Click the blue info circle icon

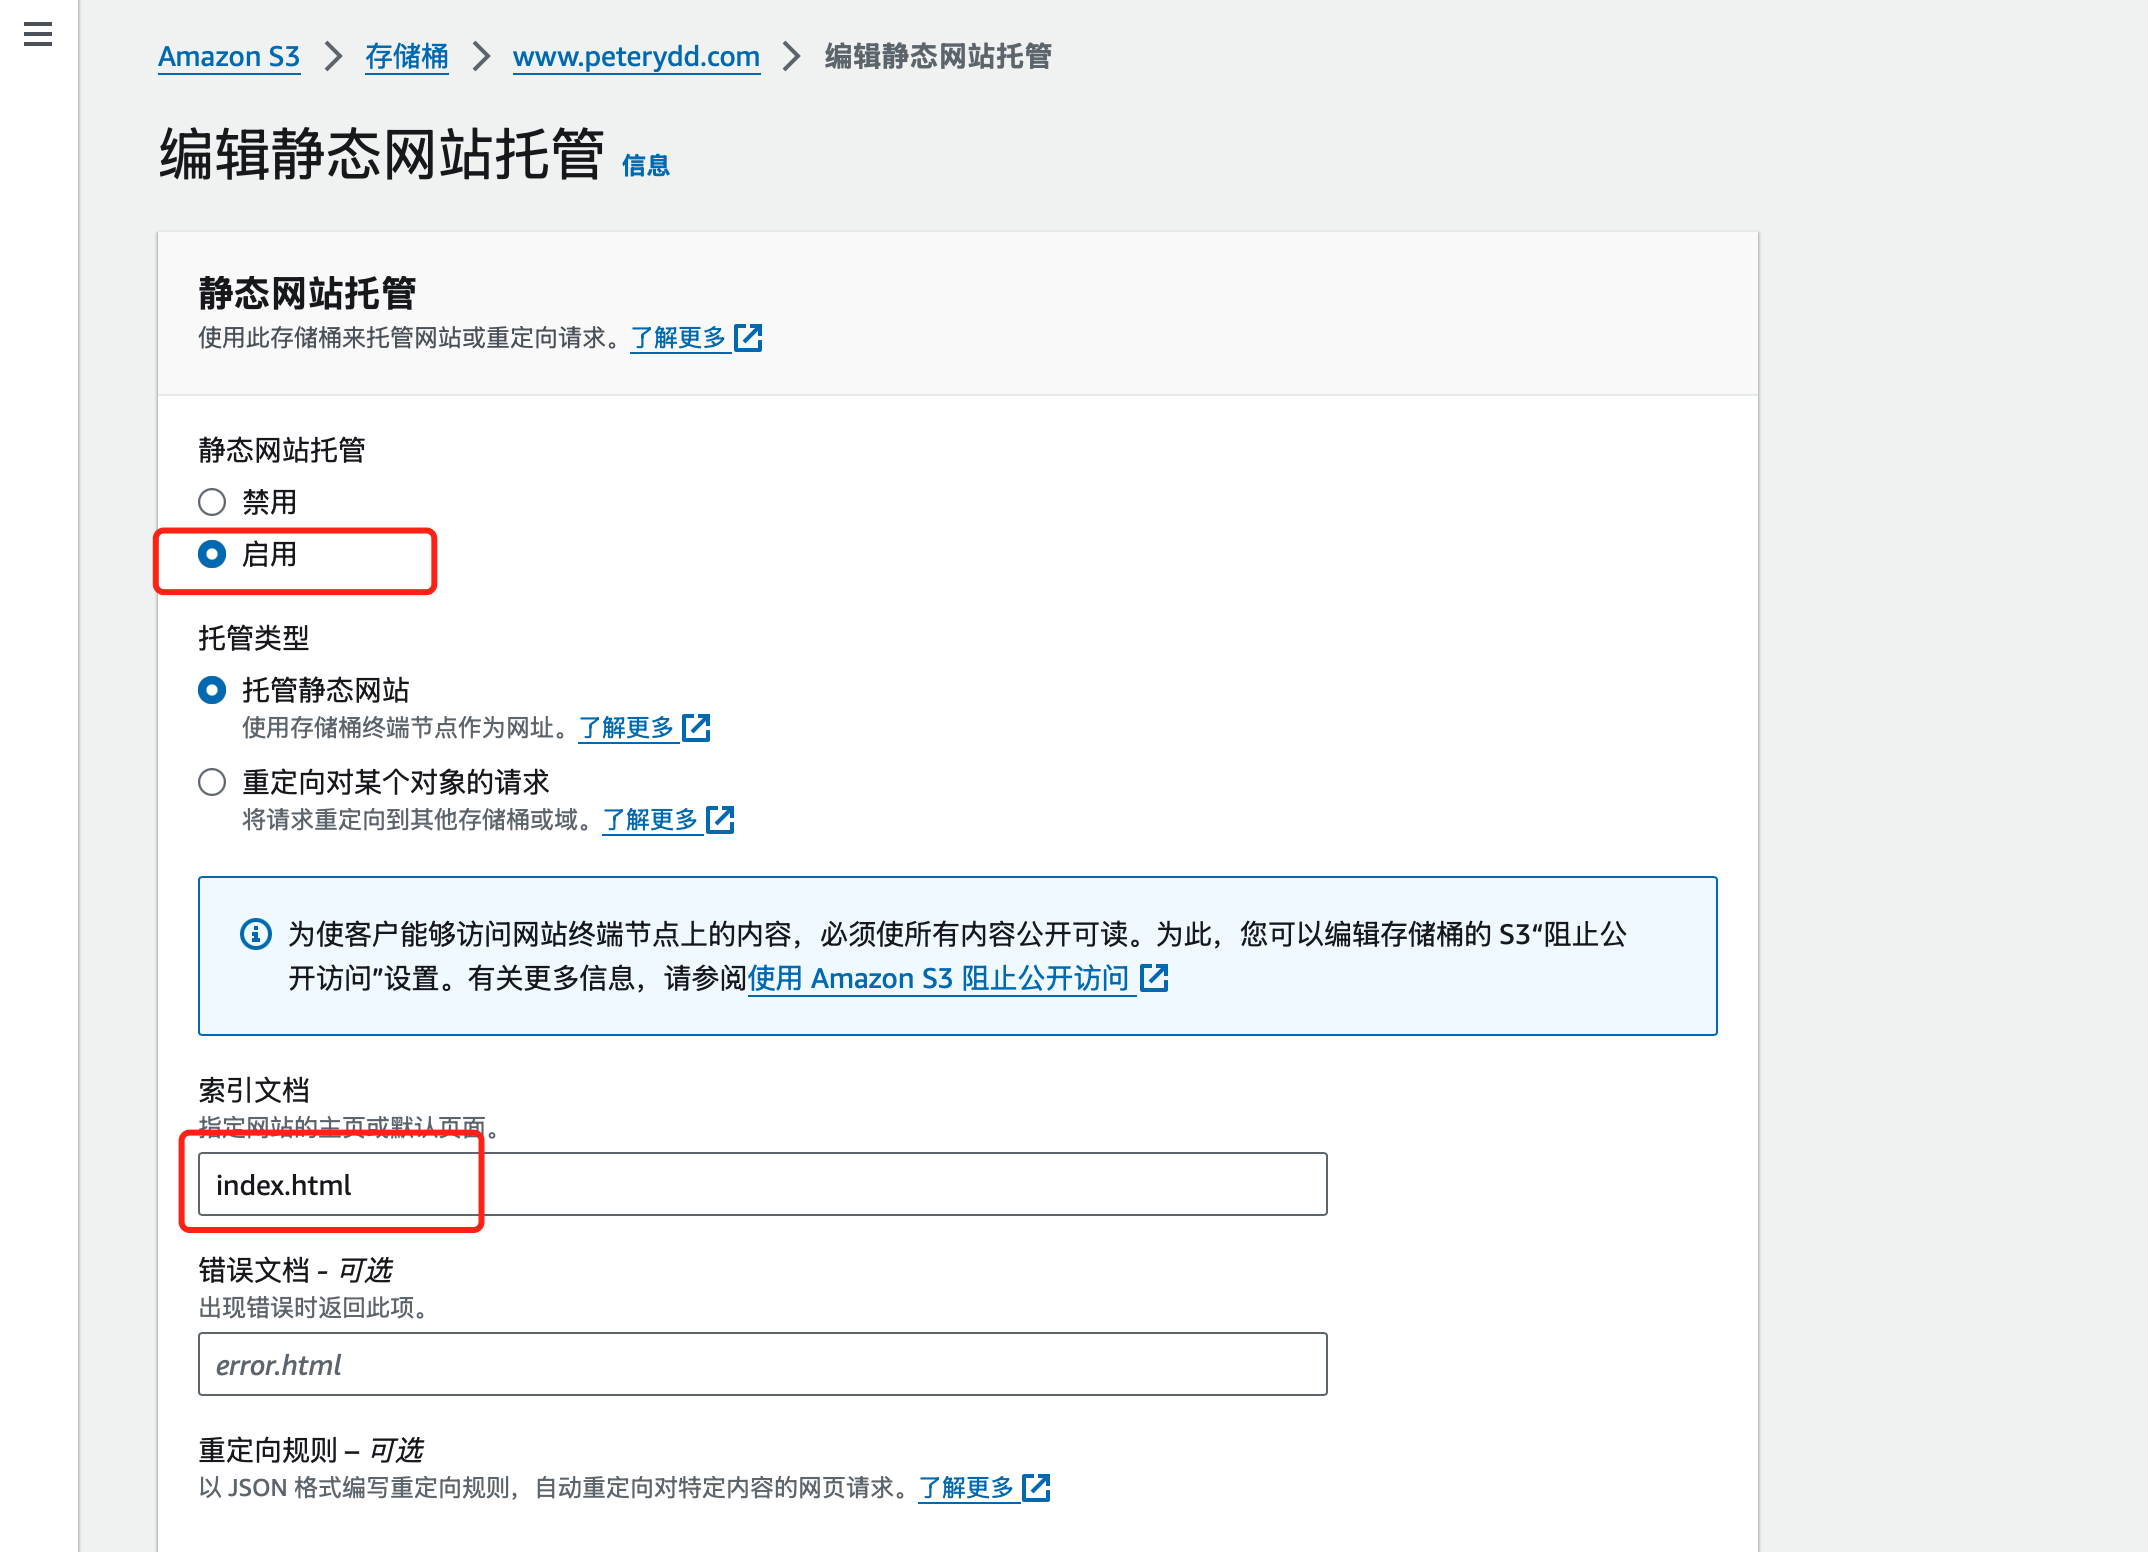click(x=256, y=934)
